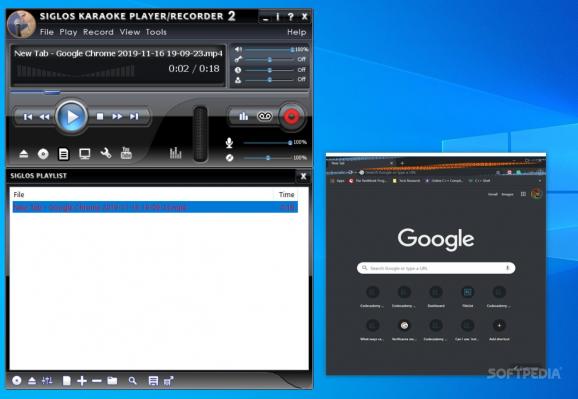The width and height of the screenshot is (578, 399).
Task: Search the playlist with magnifier icon
Action: [x=132, y=381]
